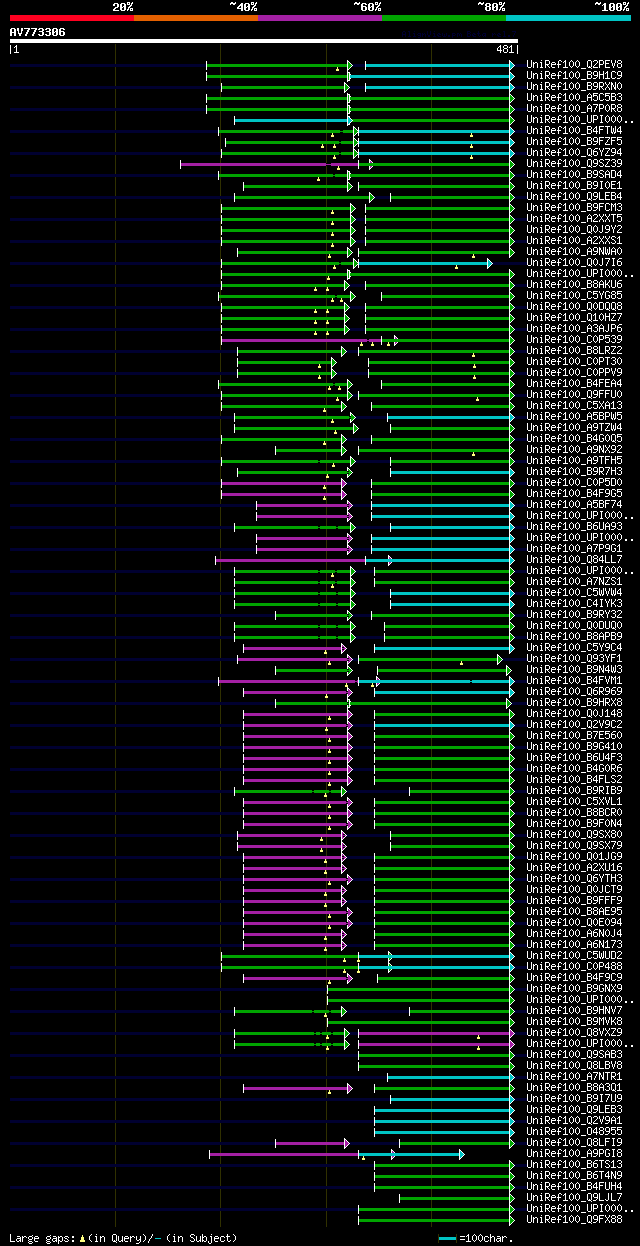The height and width of the screenshot is (1246, 640).
Task: Open hit UniRef100_A5C5B3
Action: (x=574, y=97)
